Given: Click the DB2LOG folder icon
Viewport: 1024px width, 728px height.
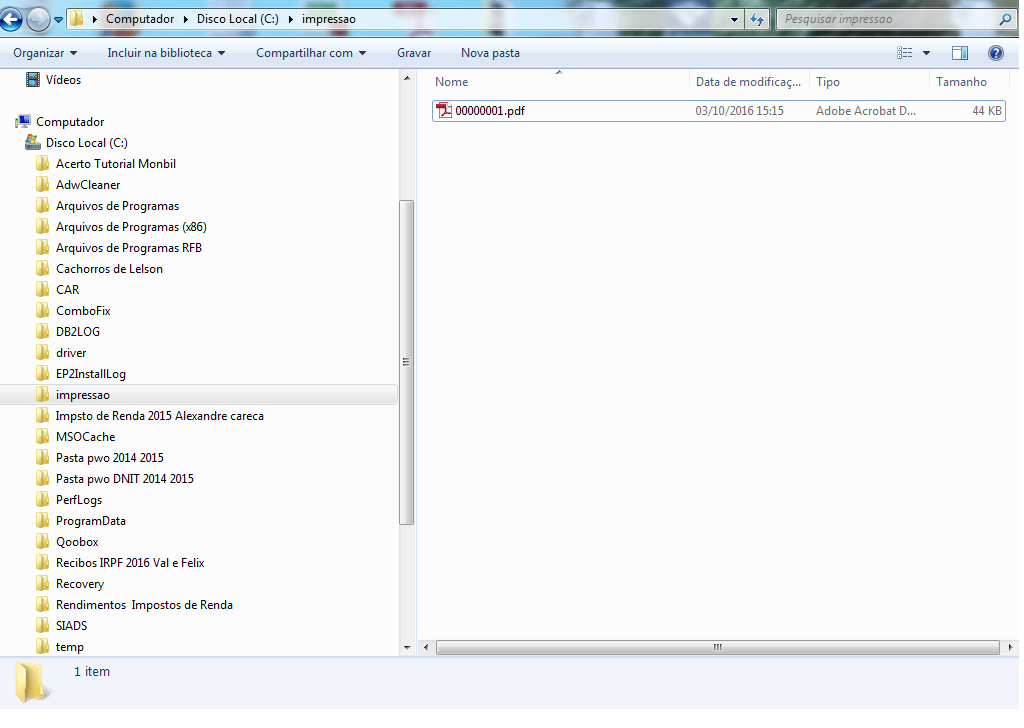Looking at the screenshot, I should pyautogui.click(x=42, y=331).
